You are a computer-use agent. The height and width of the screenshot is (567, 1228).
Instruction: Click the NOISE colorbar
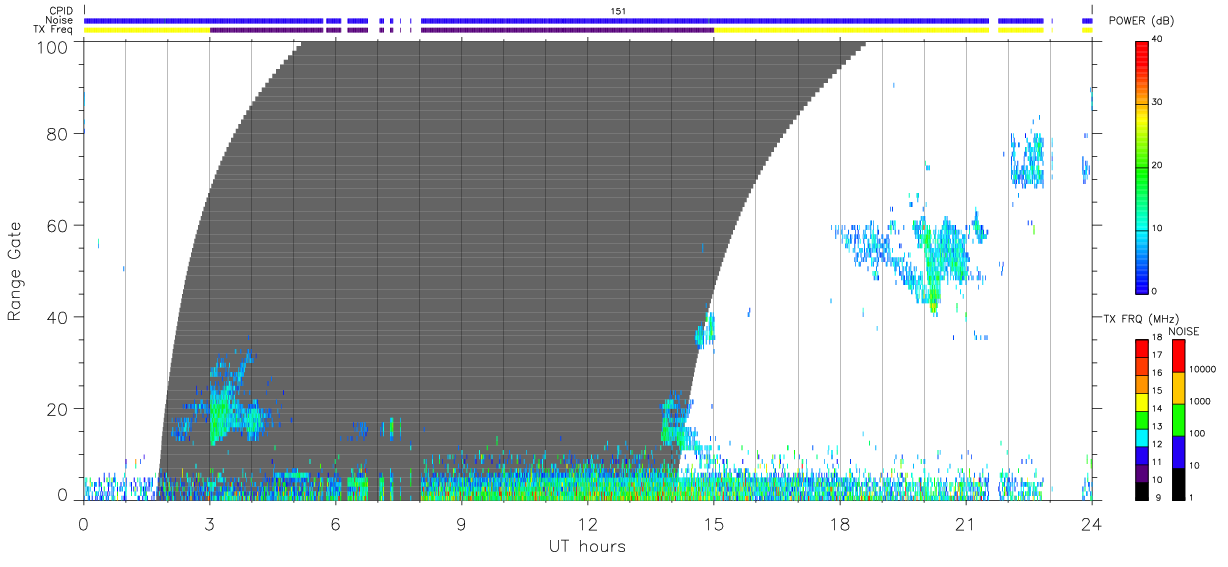1178,418
